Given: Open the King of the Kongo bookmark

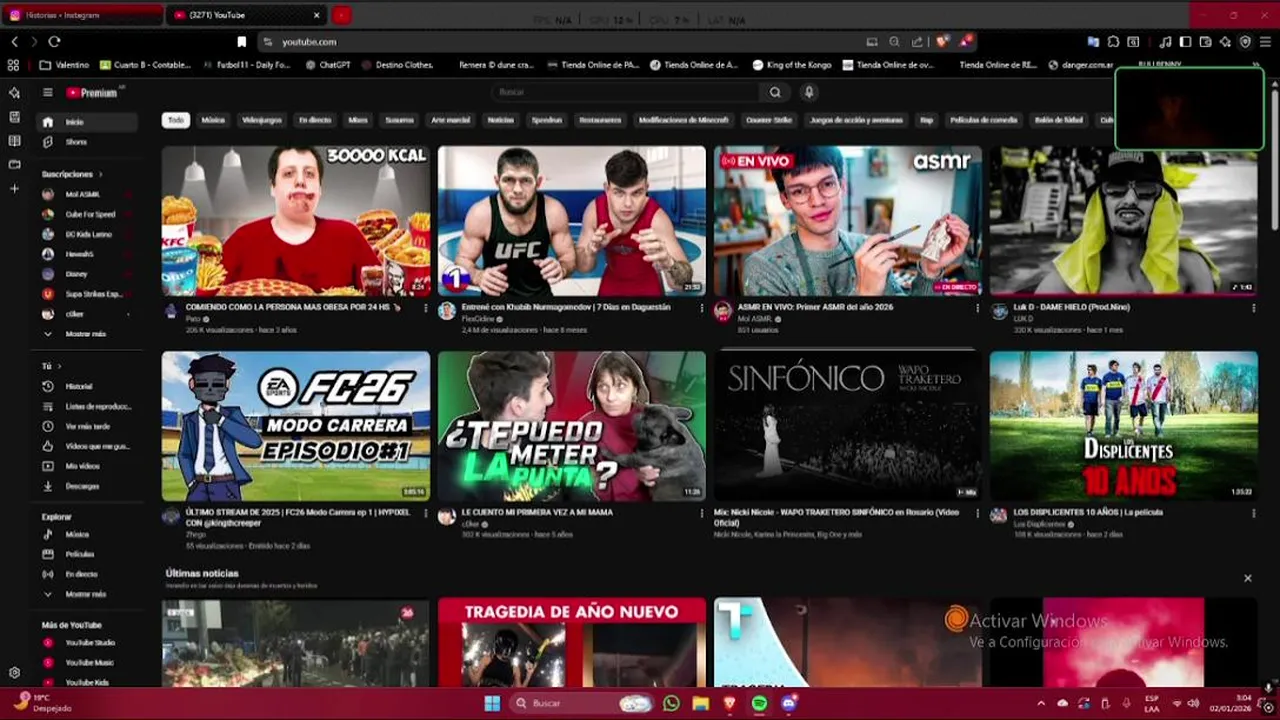Looking at the screenshot, I should 791,65.
